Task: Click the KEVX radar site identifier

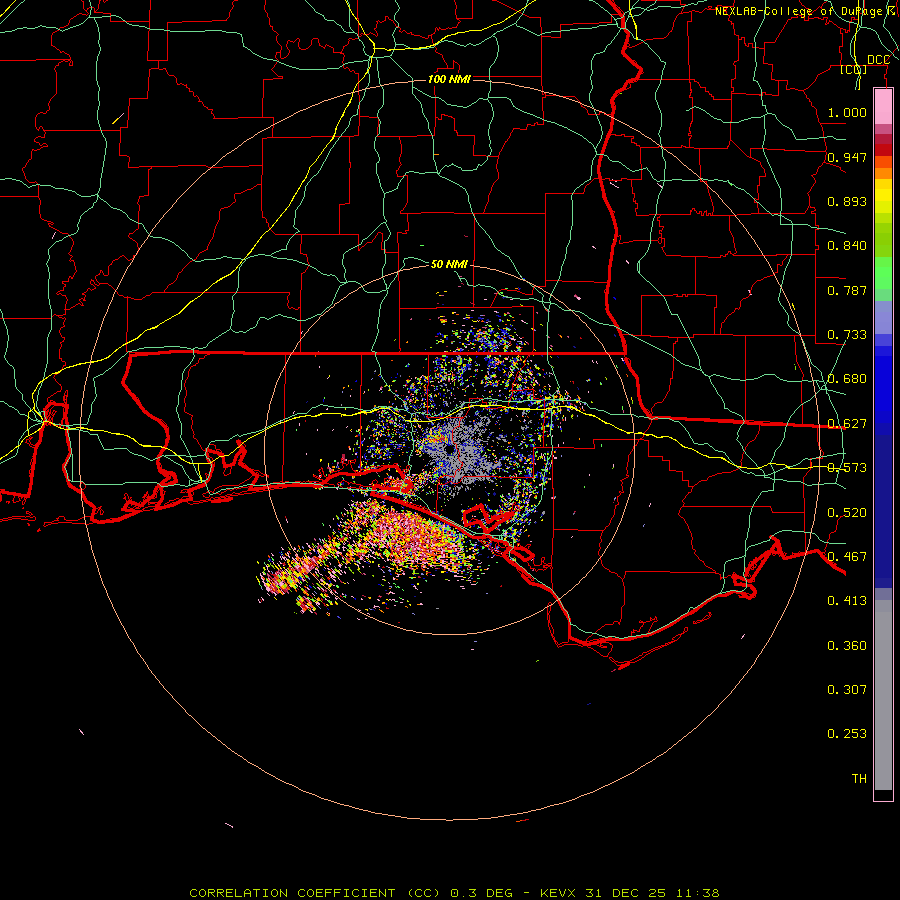Action: tap(560, 893)
